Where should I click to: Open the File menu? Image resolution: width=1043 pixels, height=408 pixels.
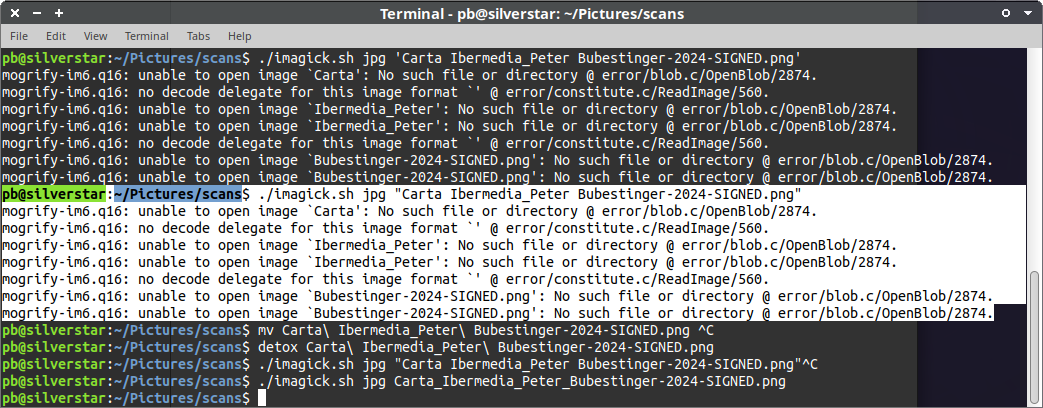(x=19, y=36)
